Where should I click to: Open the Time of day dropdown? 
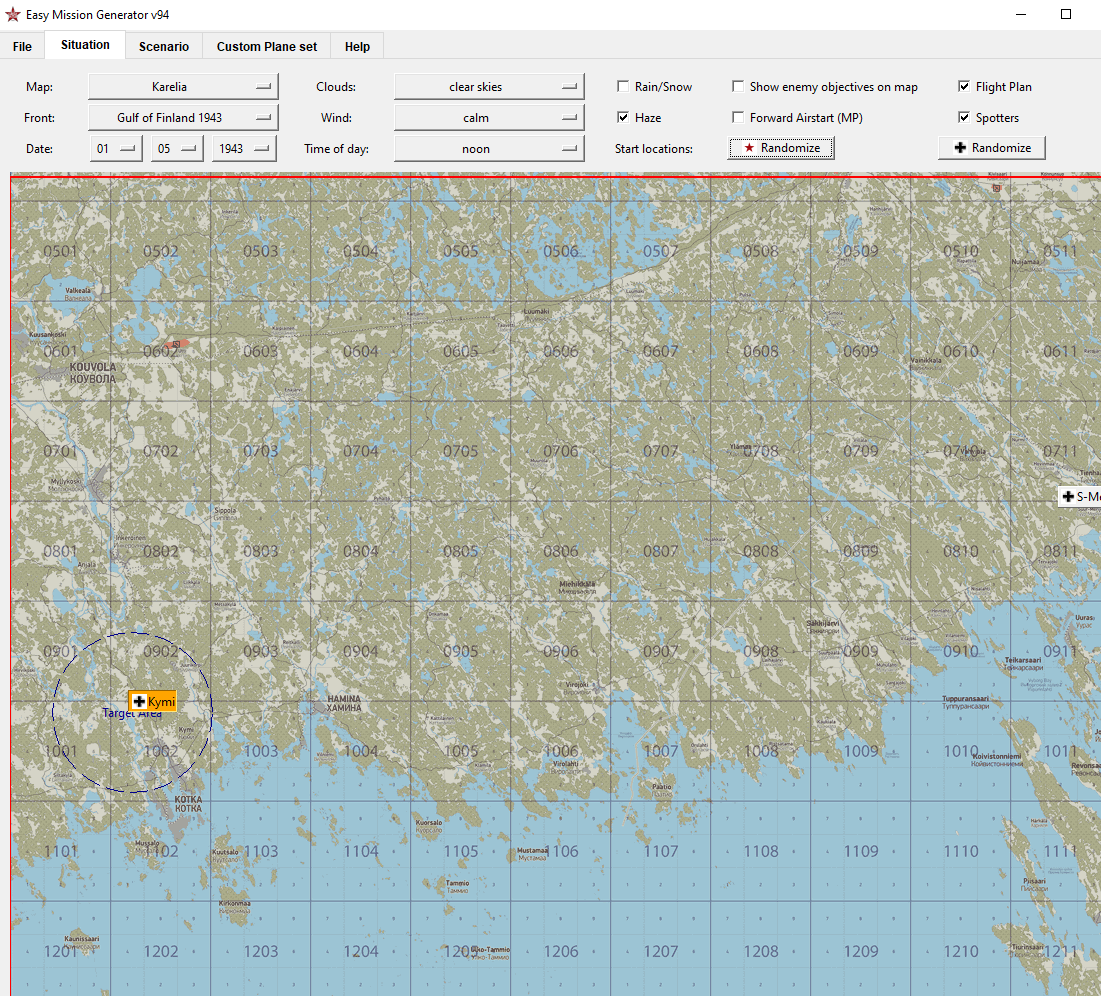tap(489, 149)
